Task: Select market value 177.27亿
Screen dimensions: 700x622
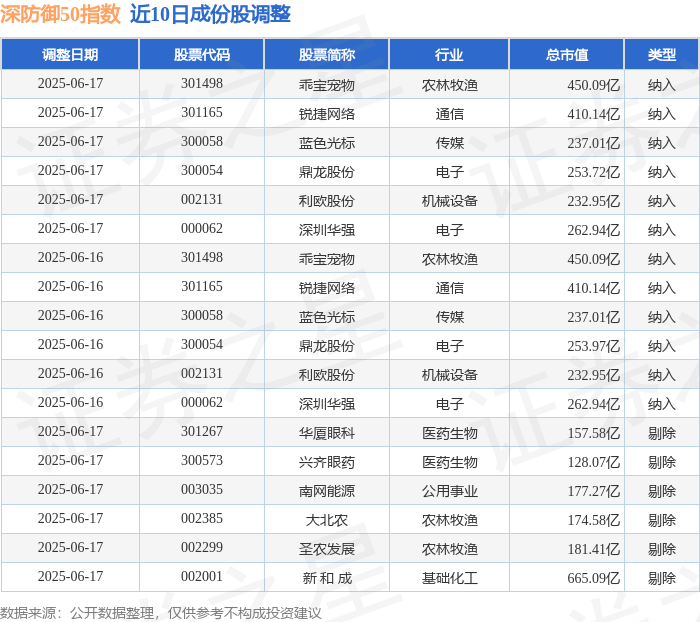Action: point(594,491)
